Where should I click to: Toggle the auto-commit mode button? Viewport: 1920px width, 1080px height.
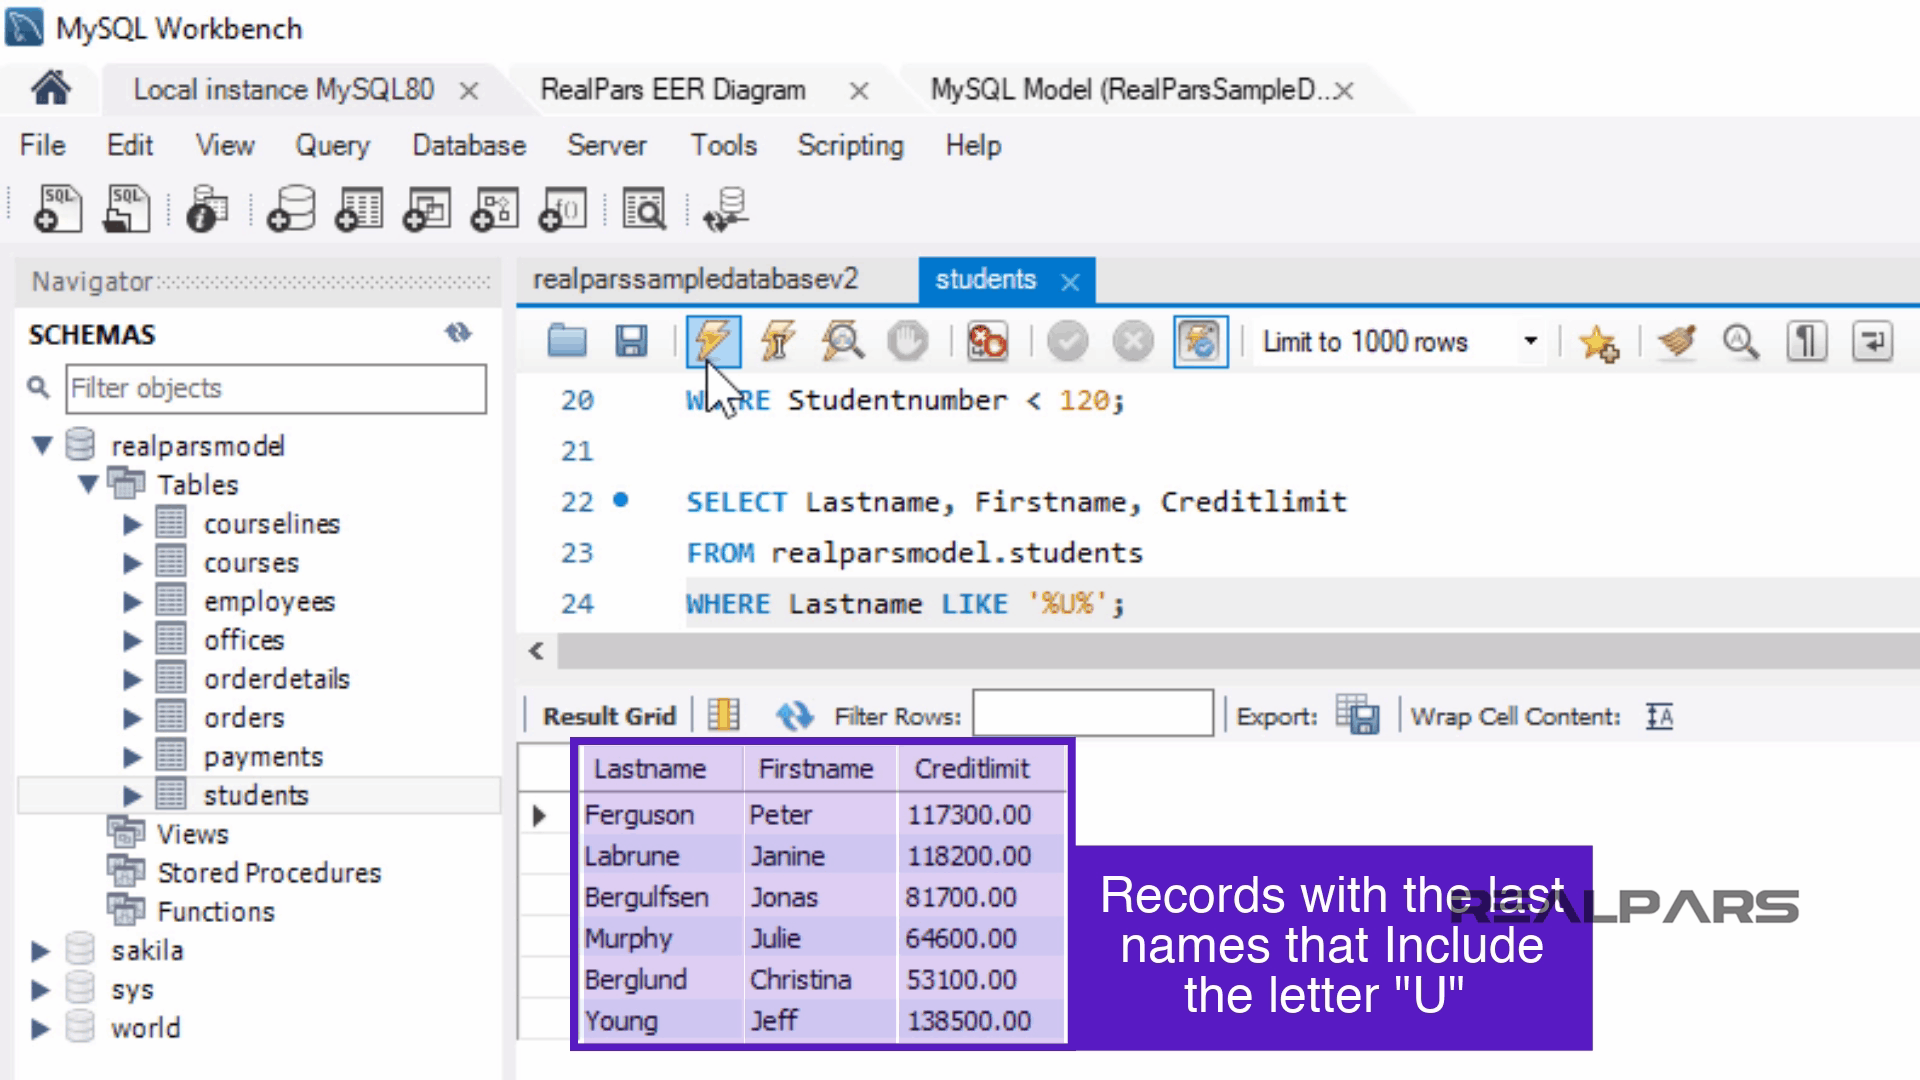coord(1200,342)
